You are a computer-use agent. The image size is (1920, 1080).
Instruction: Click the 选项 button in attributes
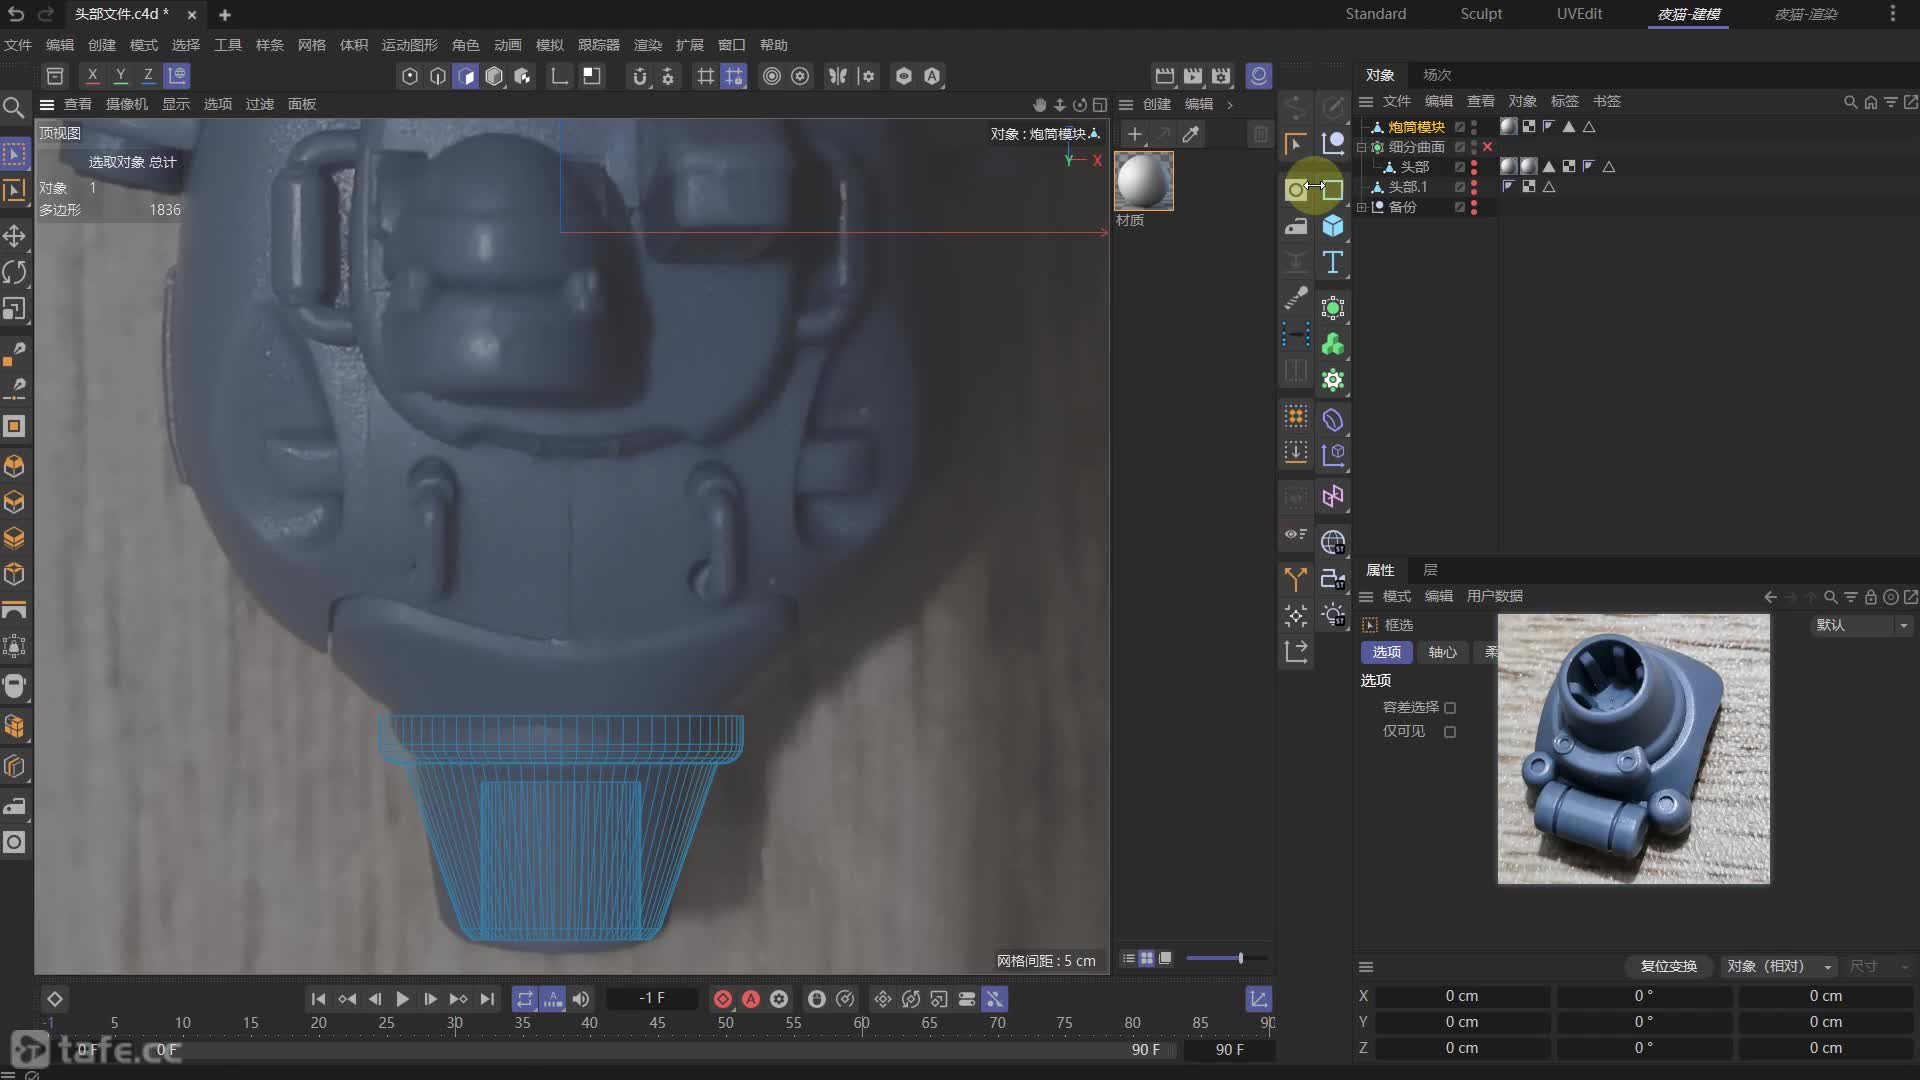pyautogui.click(x=1386, y=652)
